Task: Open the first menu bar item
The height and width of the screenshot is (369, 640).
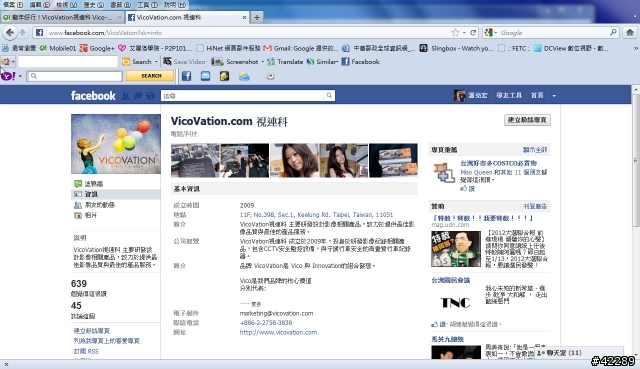Action: [x=13, y=5]
